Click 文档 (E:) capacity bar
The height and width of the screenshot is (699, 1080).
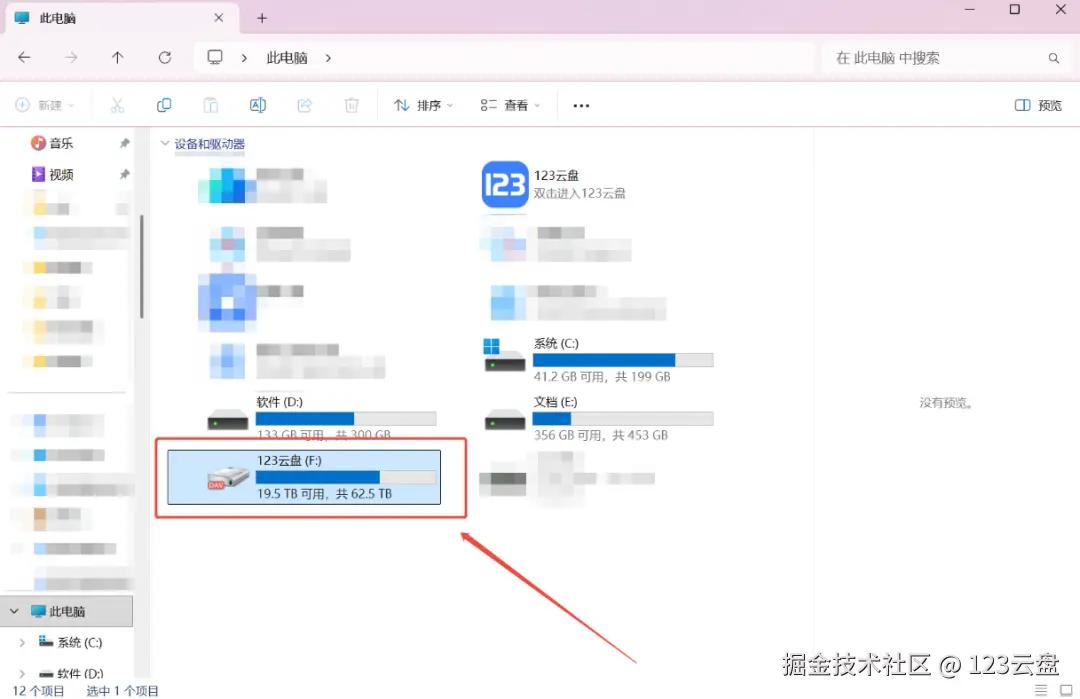(623, 419)
